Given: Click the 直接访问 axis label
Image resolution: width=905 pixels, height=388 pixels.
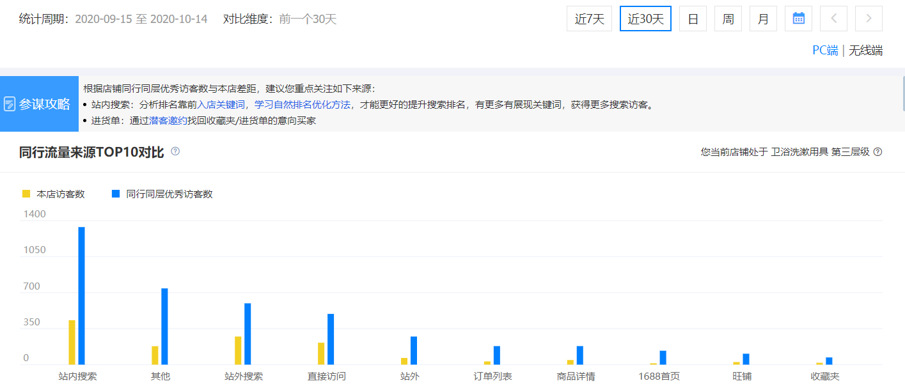Looking at the screenshot, I should 327,376.
